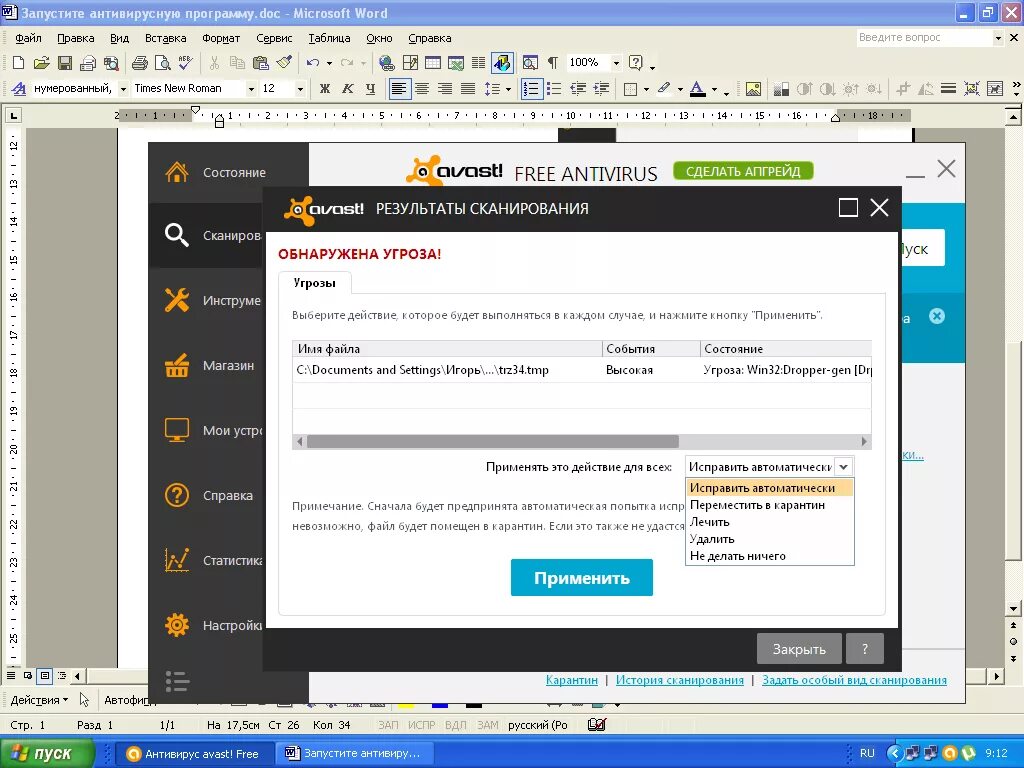Image resolution: width=1024 pixels, height=768 pixels.
Task: Click the Format Painter brush icon
Action: [x=284, y=63]
